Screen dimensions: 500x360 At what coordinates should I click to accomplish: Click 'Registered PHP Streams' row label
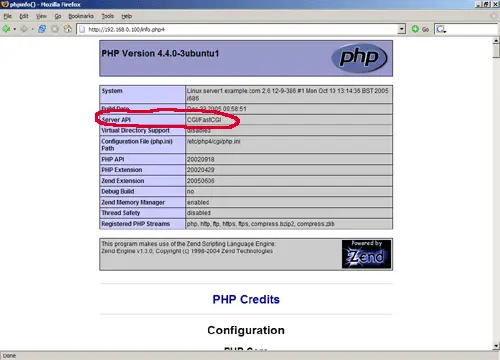136,224
